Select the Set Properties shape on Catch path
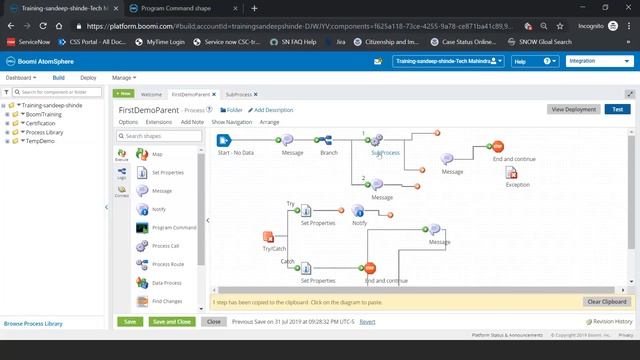The height and width of the screenshot is (360, 640). 306,268
